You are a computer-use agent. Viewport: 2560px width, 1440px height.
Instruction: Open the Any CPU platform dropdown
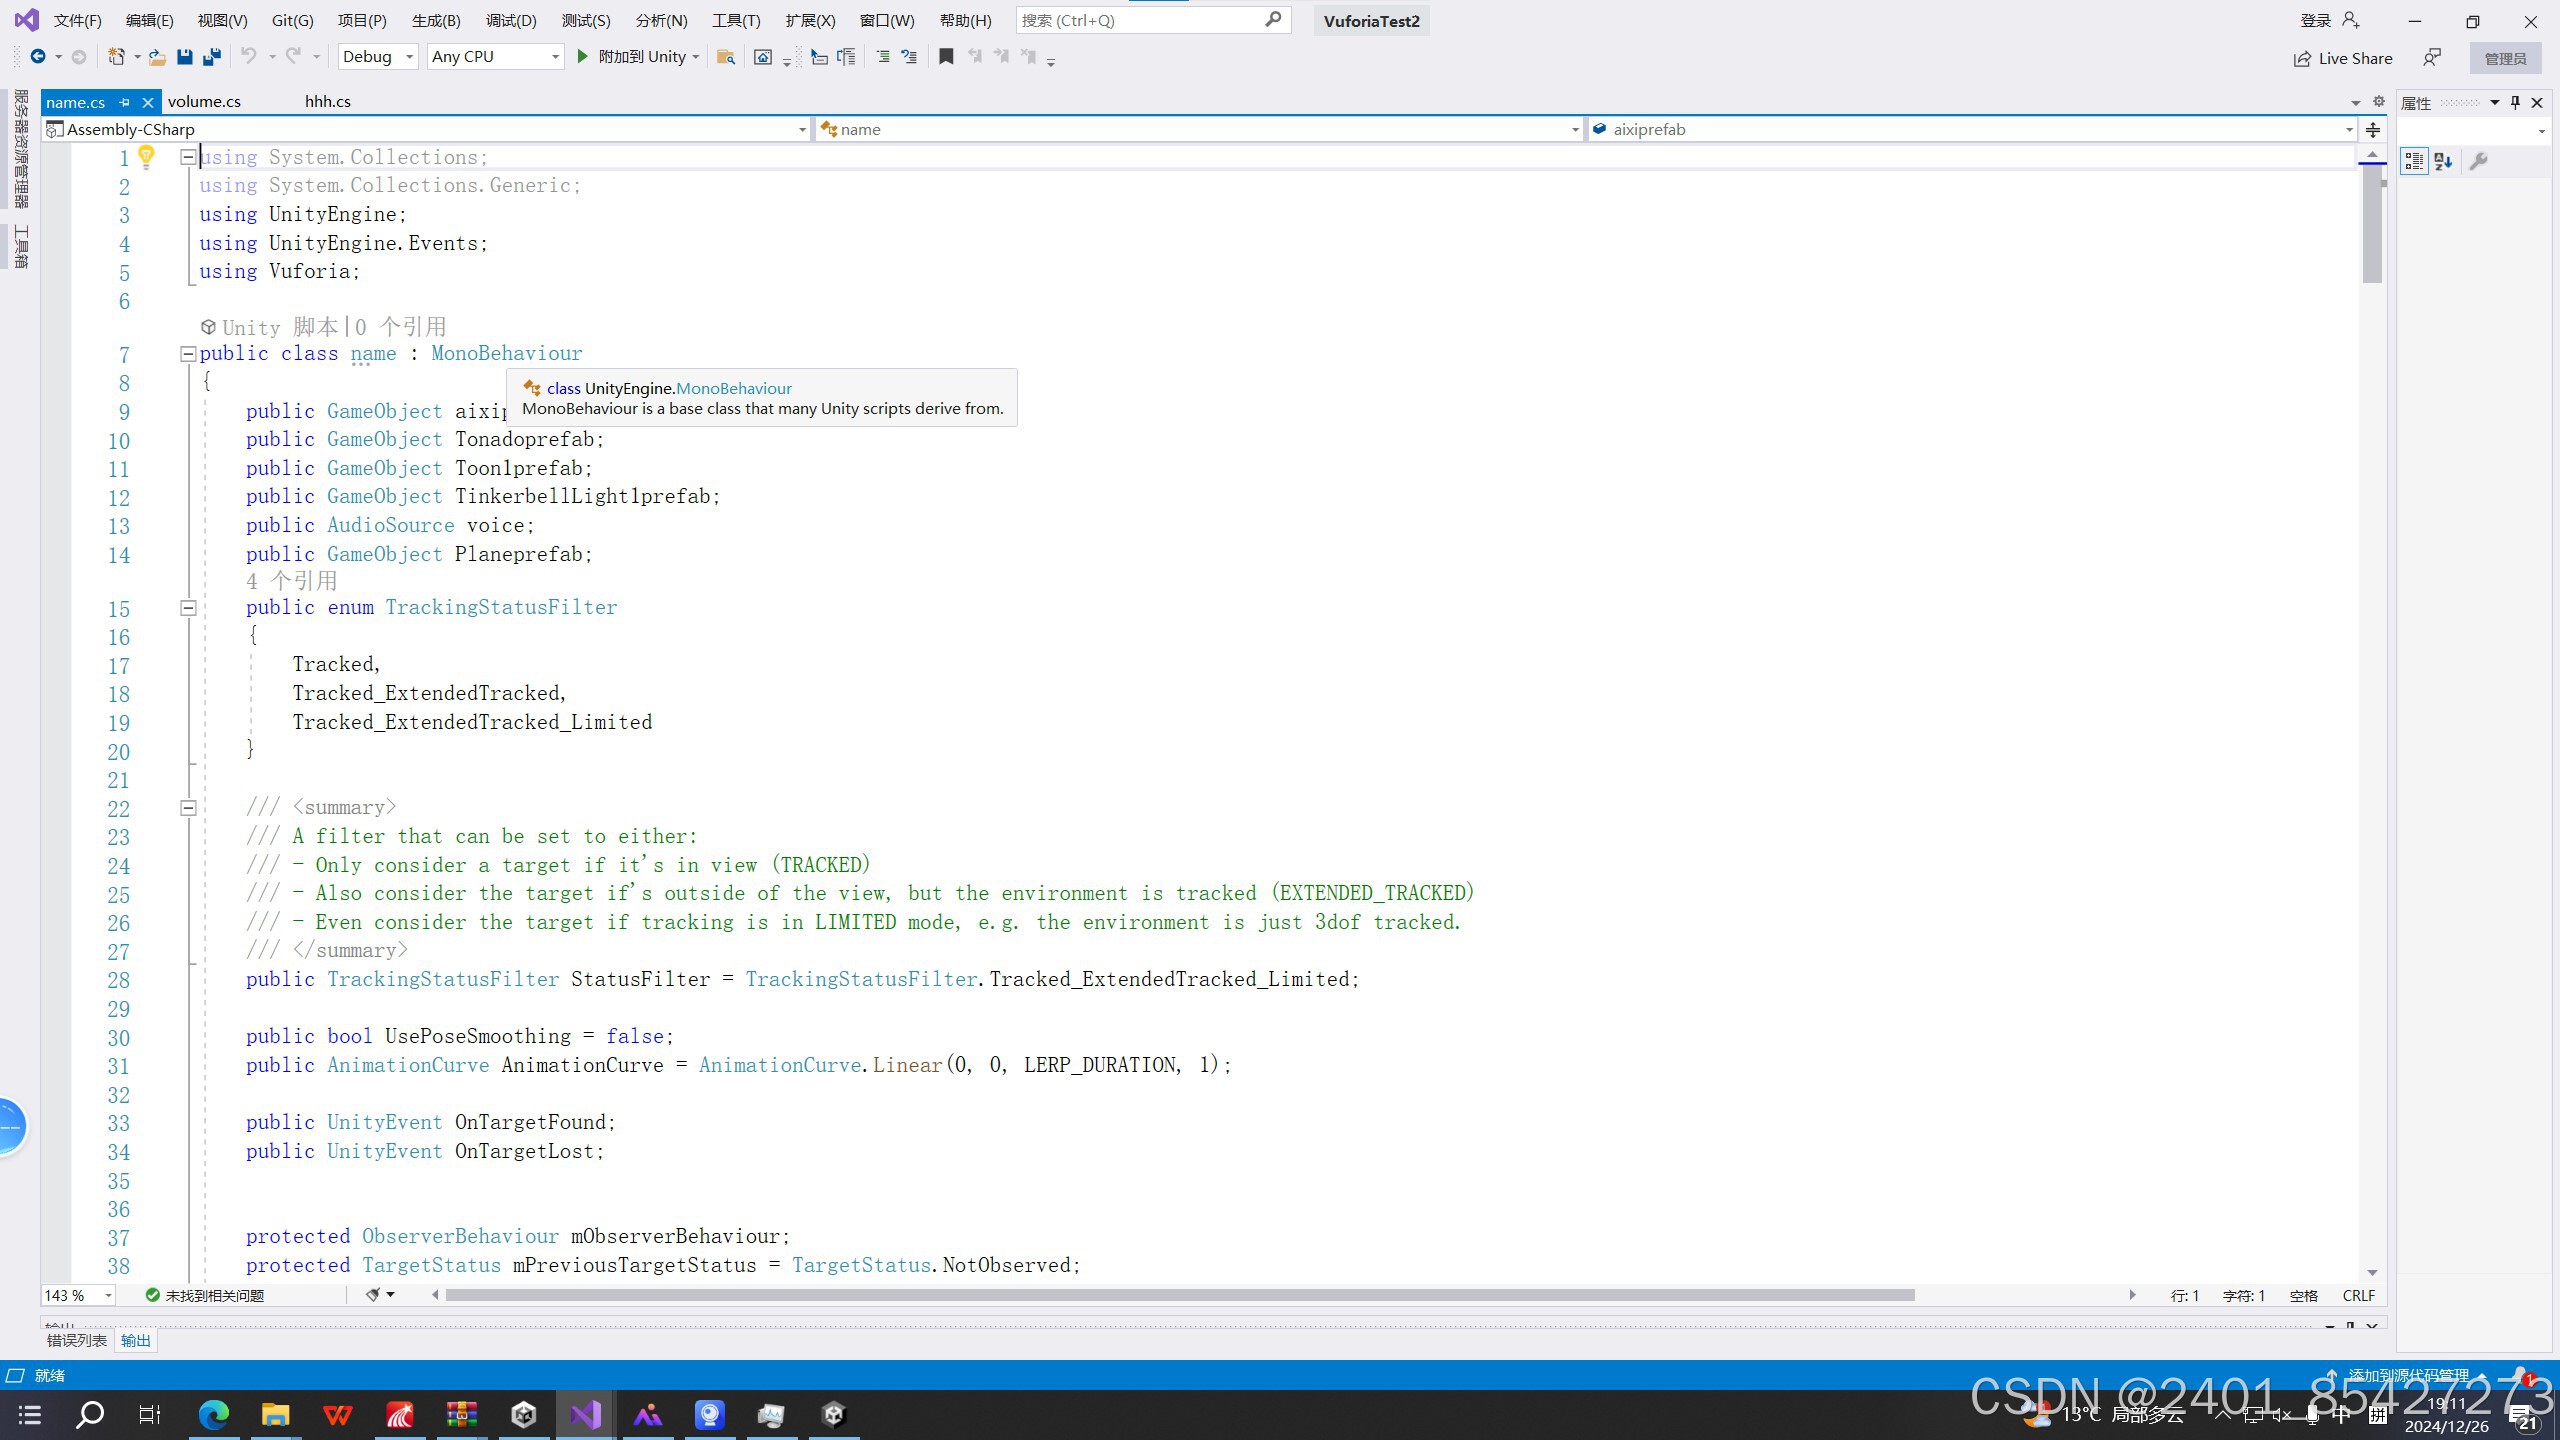pyautogui.click(x=494, y=57)
